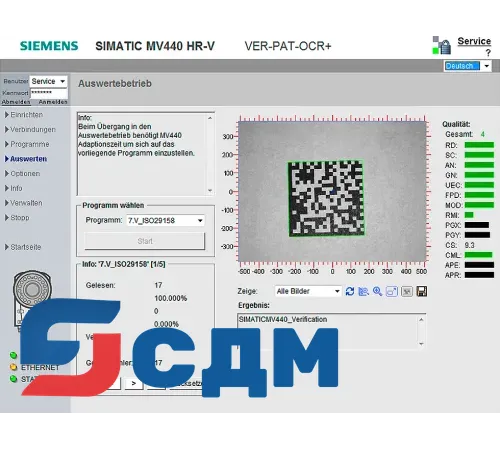500x450 pixels.
Task: Open Info in the sidebar menu
Action: tap(14, 188)
